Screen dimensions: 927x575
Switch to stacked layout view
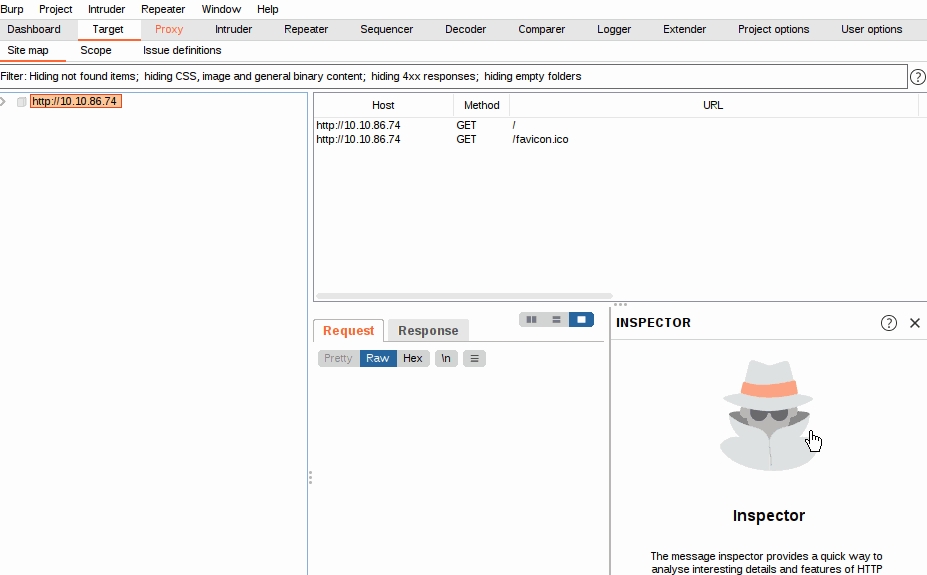(x=557, y=320)
